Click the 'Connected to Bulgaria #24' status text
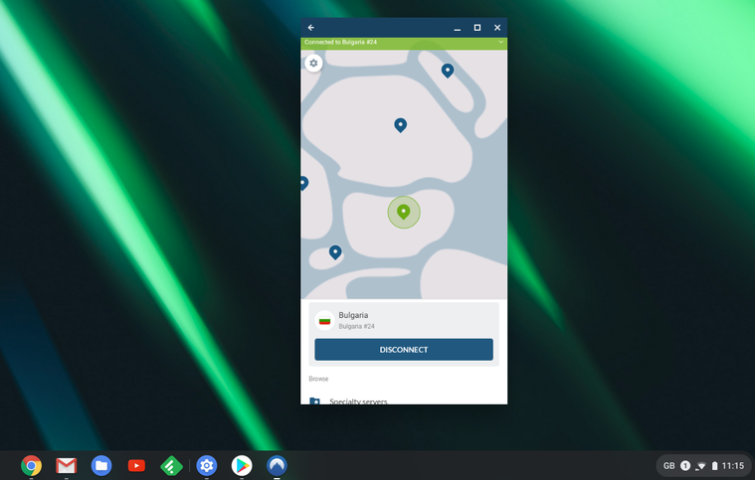Screen dimensions: 755x480 pos(340,42)
